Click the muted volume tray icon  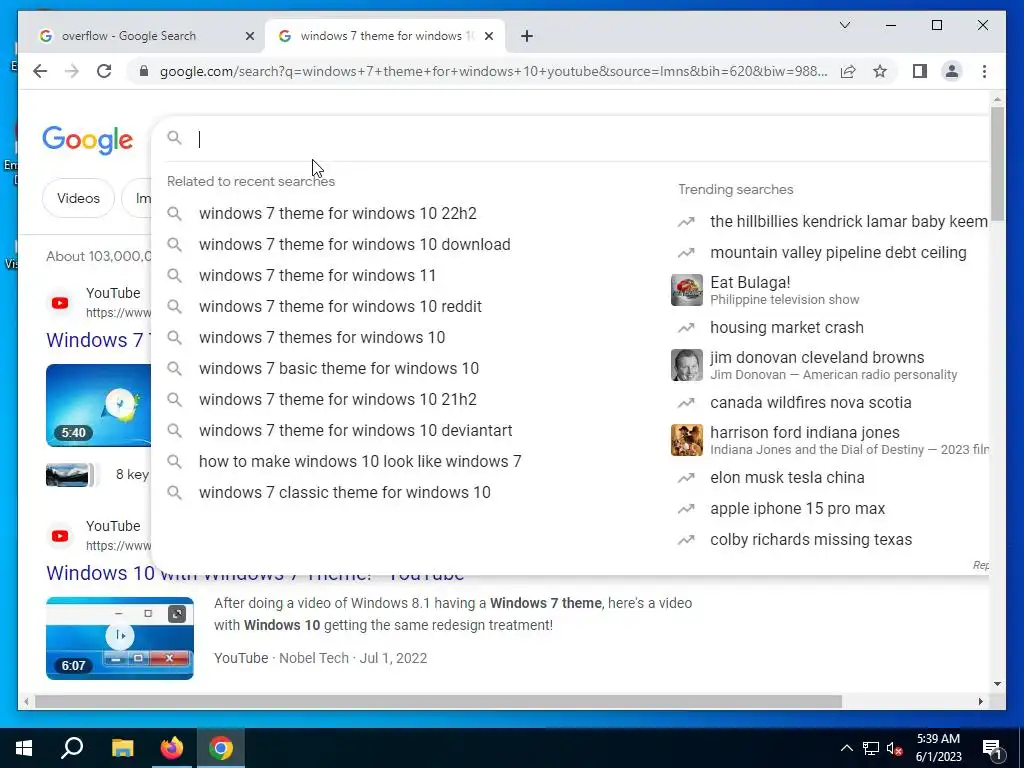pos(894,748)
